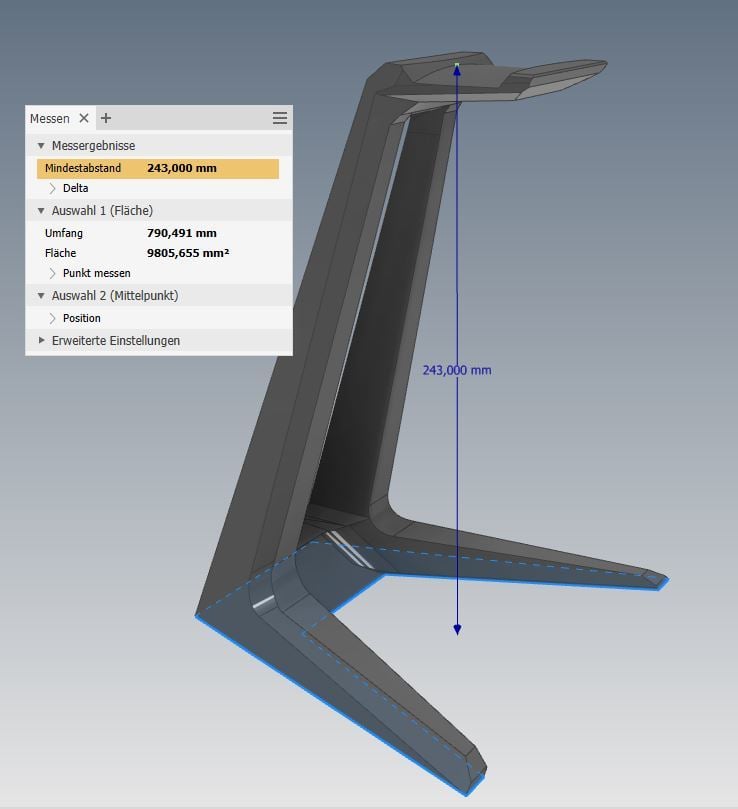Open the Messen panel hamburger menu
The height and width of the screenshot is (809, 738).
280,118
